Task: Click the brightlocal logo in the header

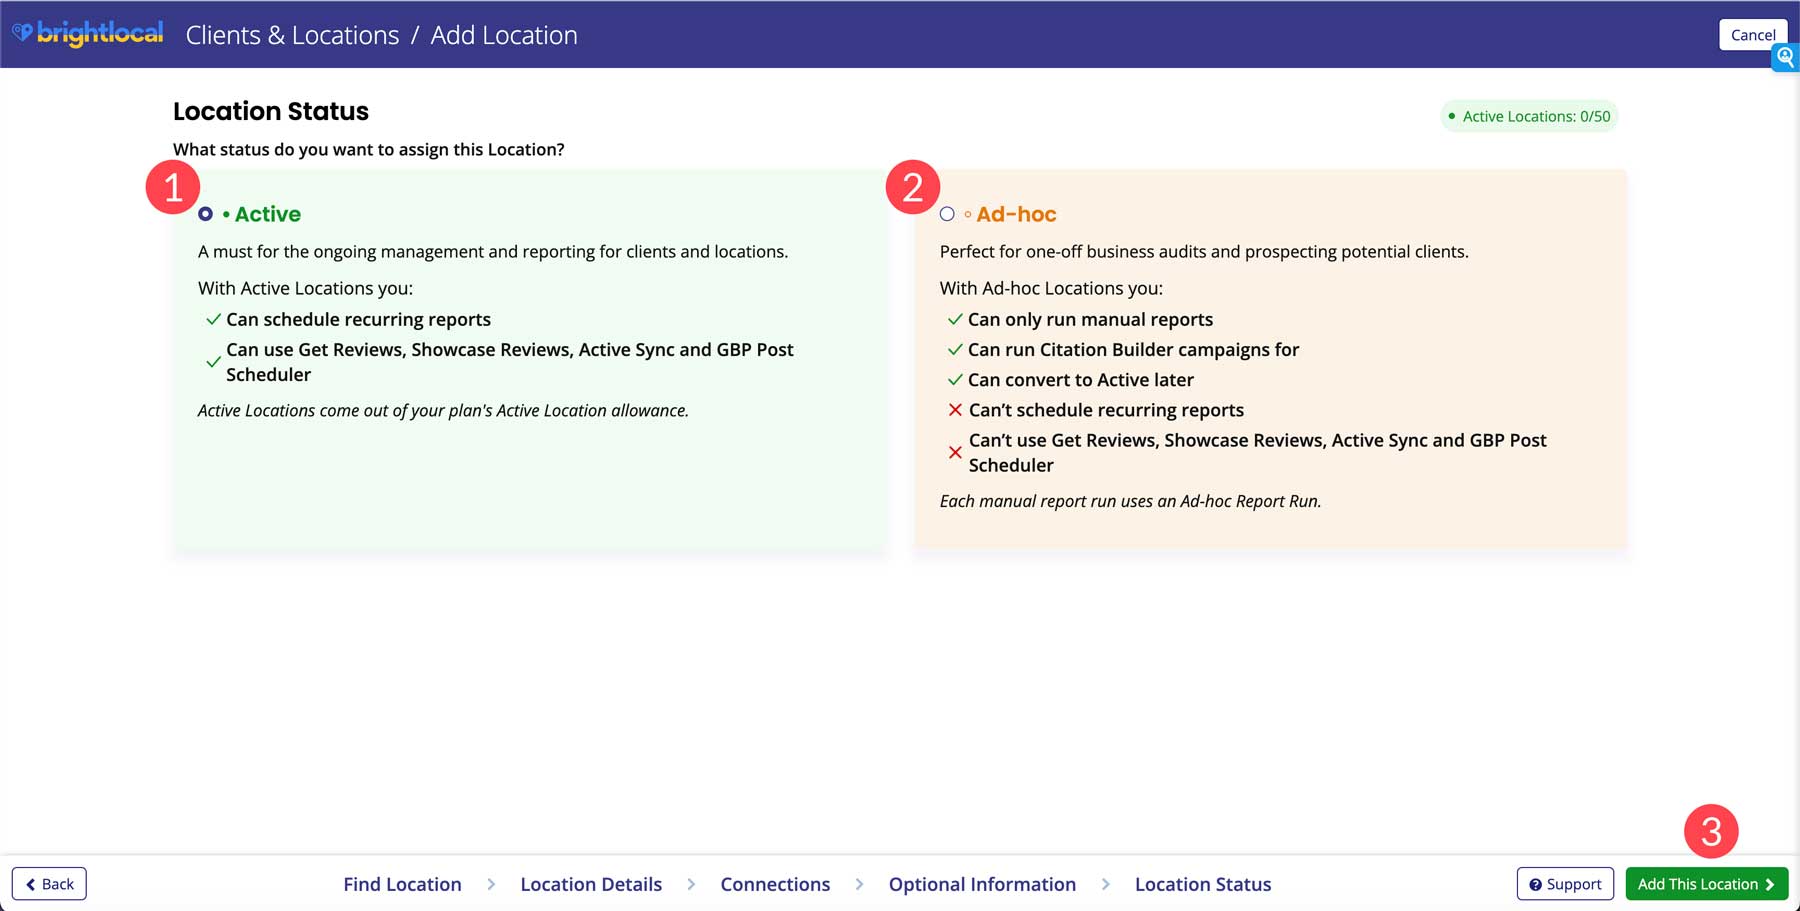Action: coord(88,33)
